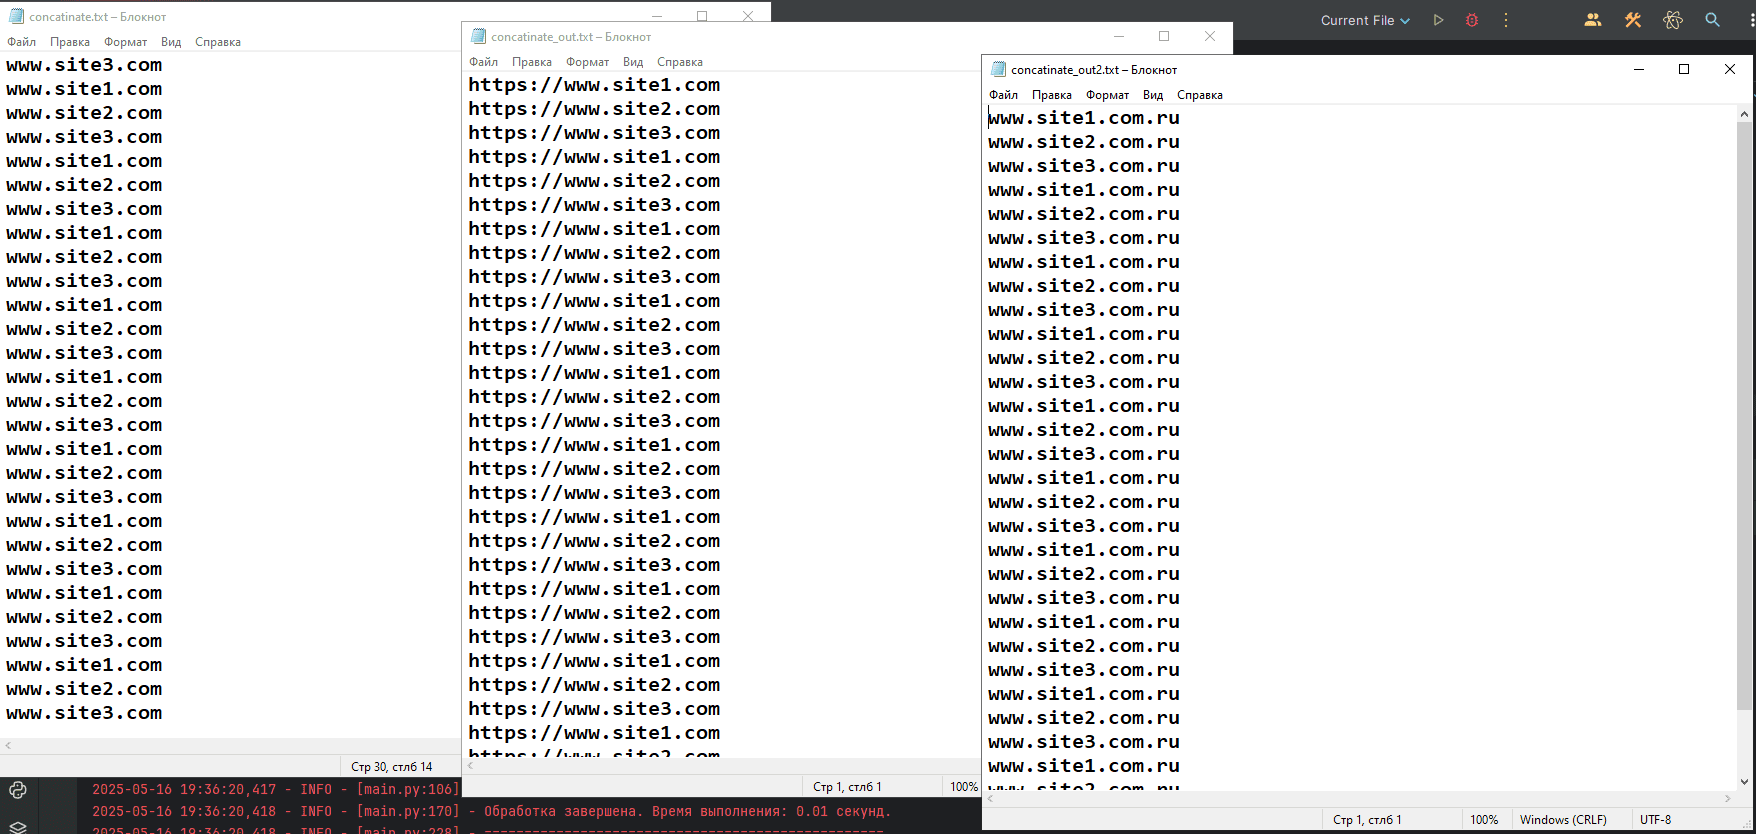Screen dimensions: 1756x834
Task: Click the Windows (CRLF) status entry
Action: [x=1563, y=820]
